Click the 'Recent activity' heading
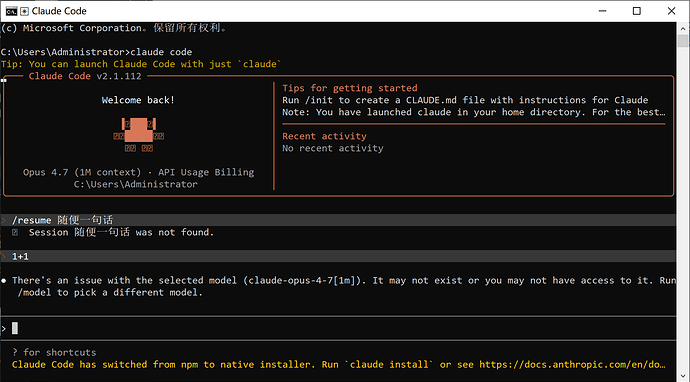 tap(324, 136)
